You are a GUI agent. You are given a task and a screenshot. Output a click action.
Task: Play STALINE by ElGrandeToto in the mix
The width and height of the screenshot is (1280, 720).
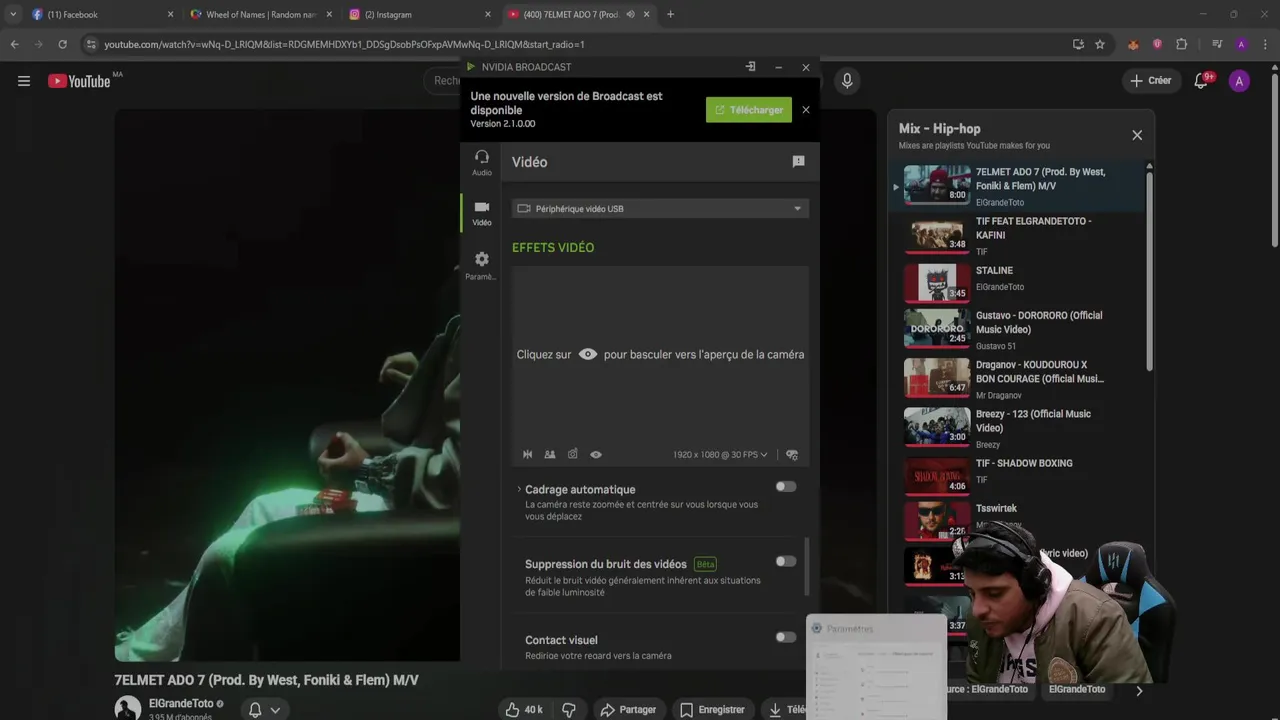pyautogui.click(x=1018, y=282)
